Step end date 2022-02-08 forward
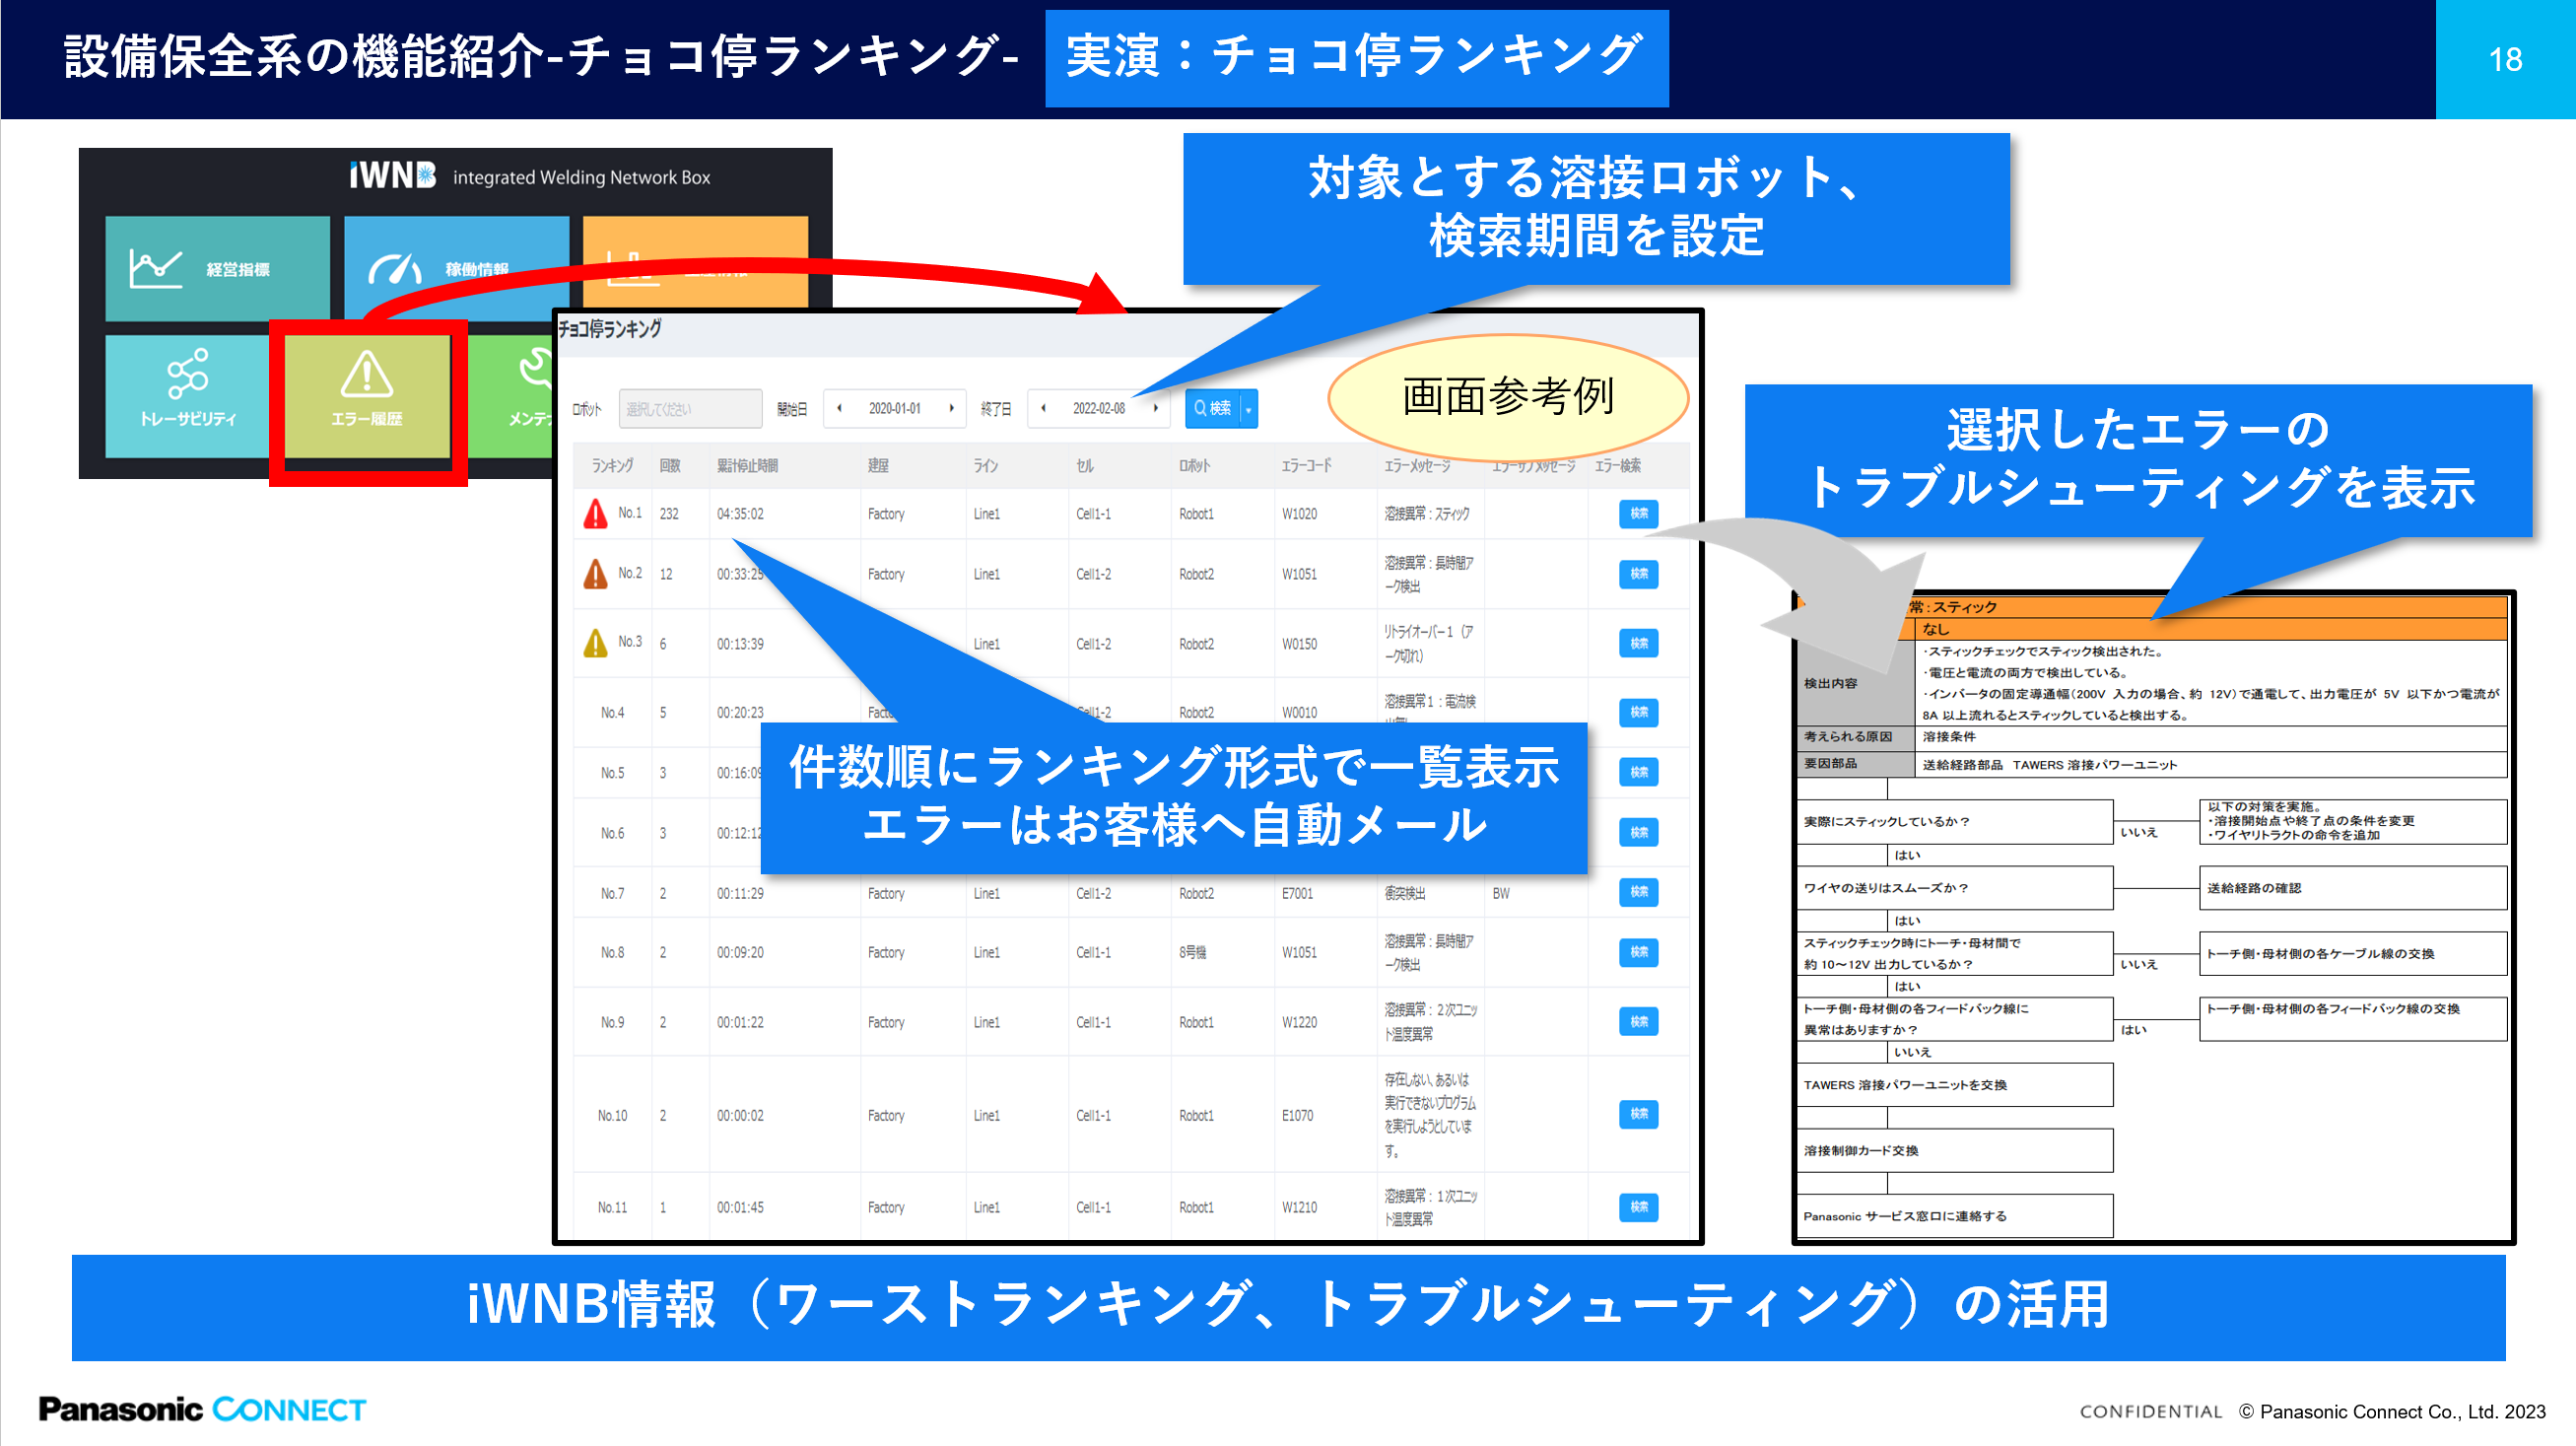 pos(1155,408)
